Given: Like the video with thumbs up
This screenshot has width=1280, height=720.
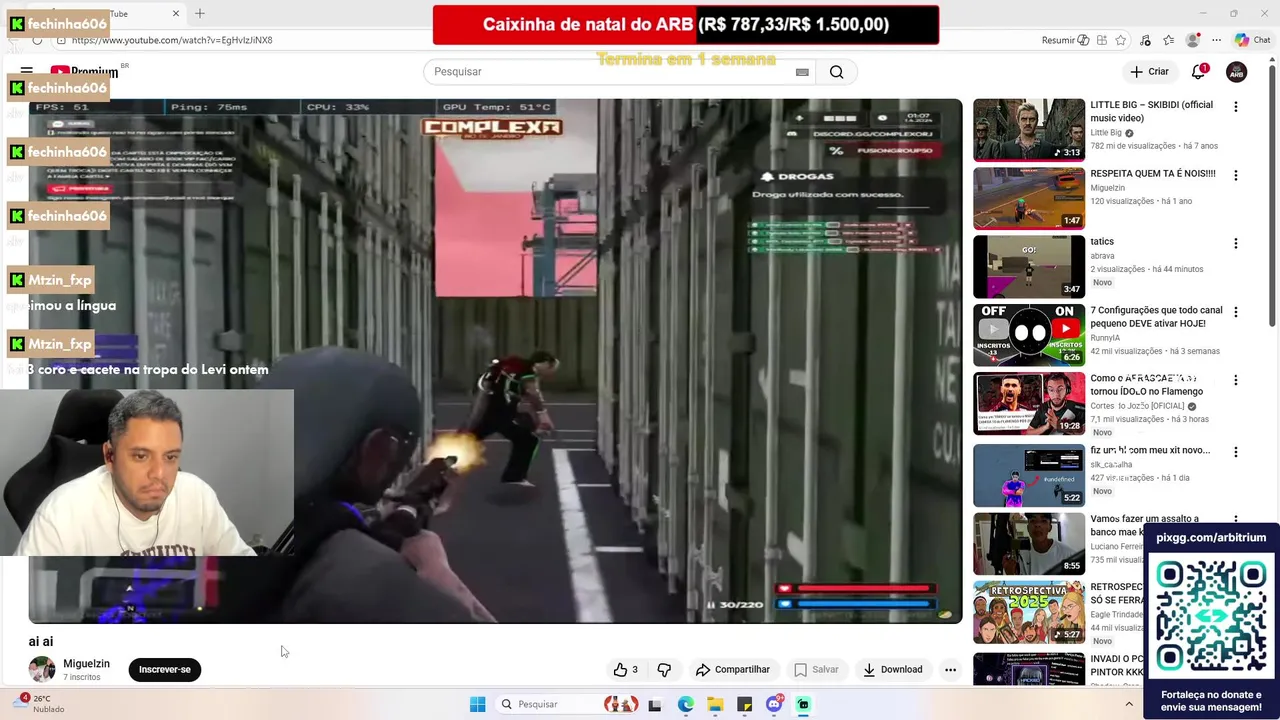Looking at the screenshot, I should (626, 670).
